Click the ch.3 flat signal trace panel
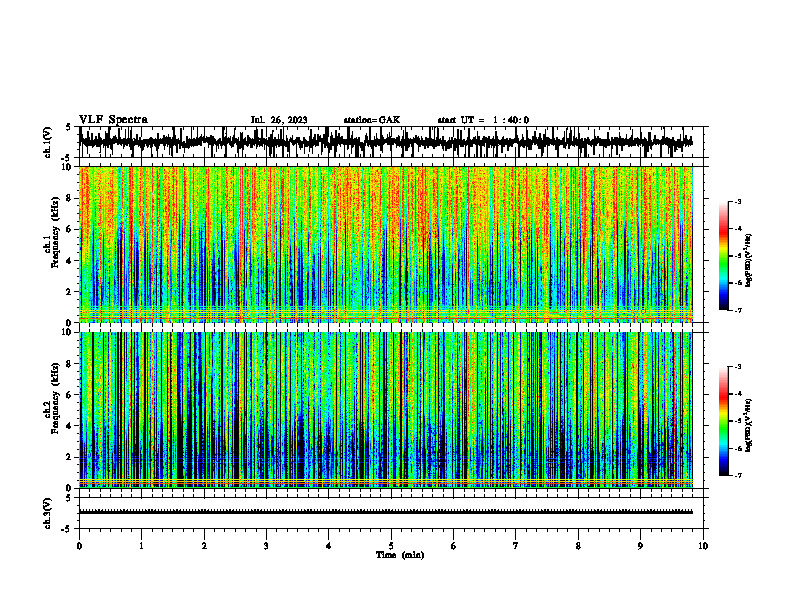The height and width of the screenshot is (612, 792). click(x=393, y=513)
